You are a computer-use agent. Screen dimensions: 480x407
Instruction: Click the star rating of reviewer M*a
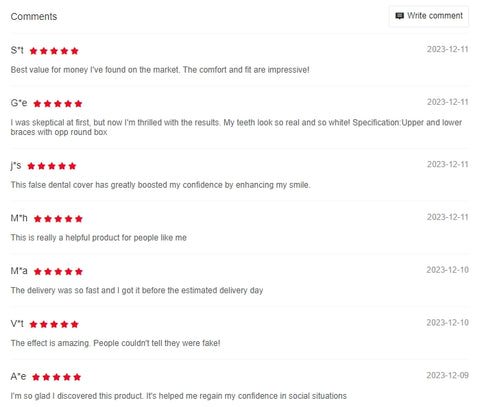58,271
